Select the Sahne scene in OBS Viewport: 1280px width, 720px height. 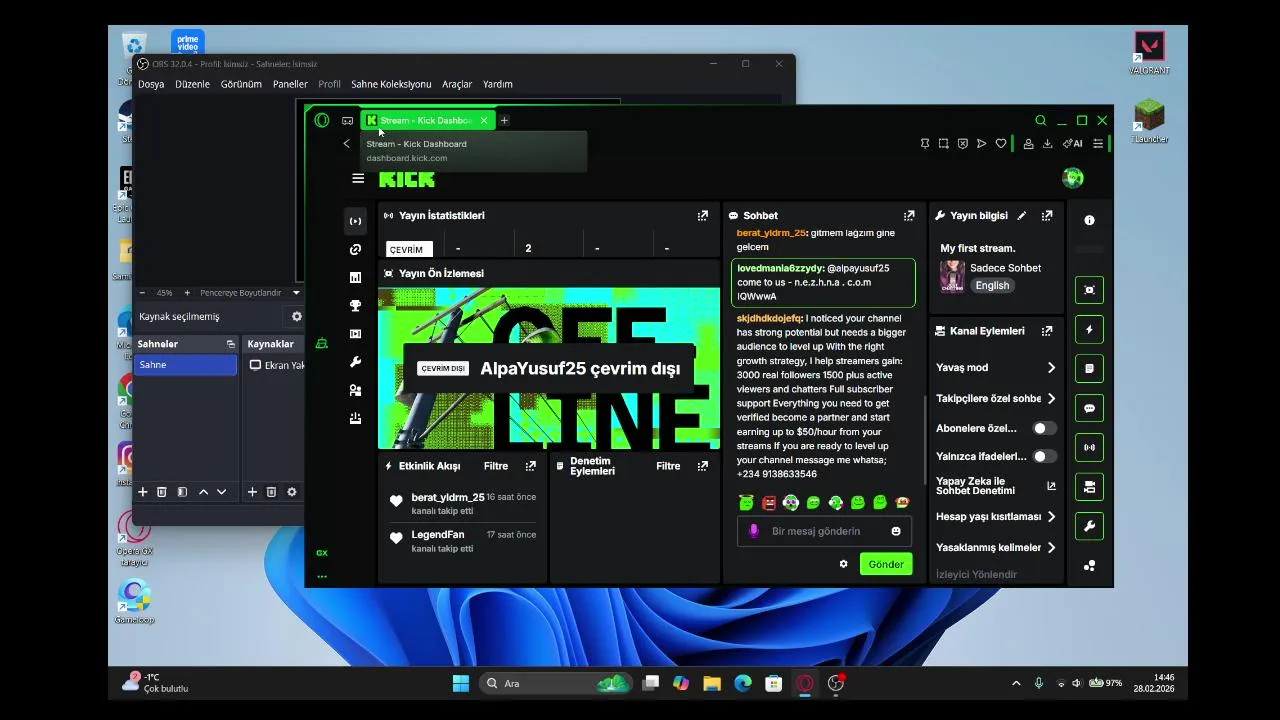click(x=186, y=365)
